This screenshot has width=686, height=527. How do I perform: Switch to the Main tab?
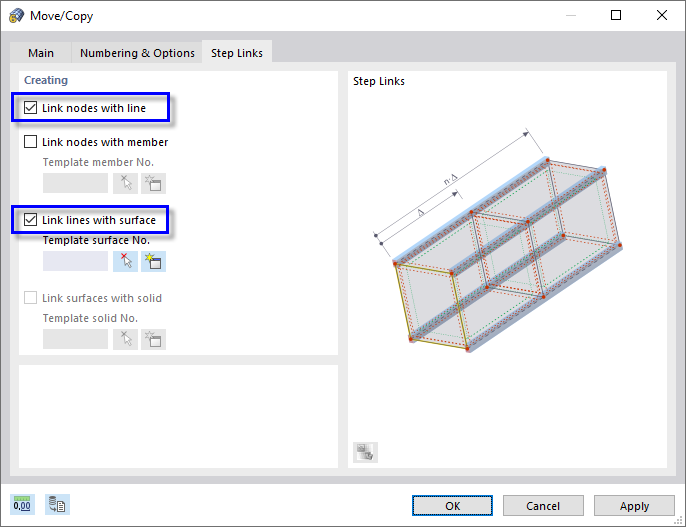(x=41, y=53)
